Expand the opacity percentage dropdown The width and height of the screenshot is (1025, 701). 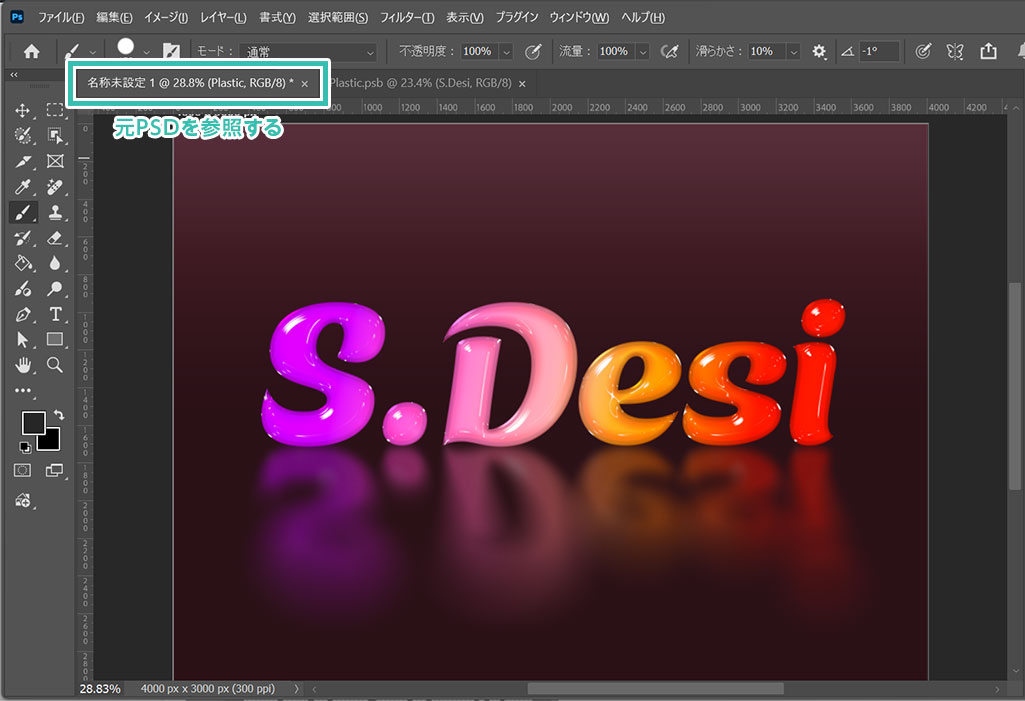[x=506, y=51]
